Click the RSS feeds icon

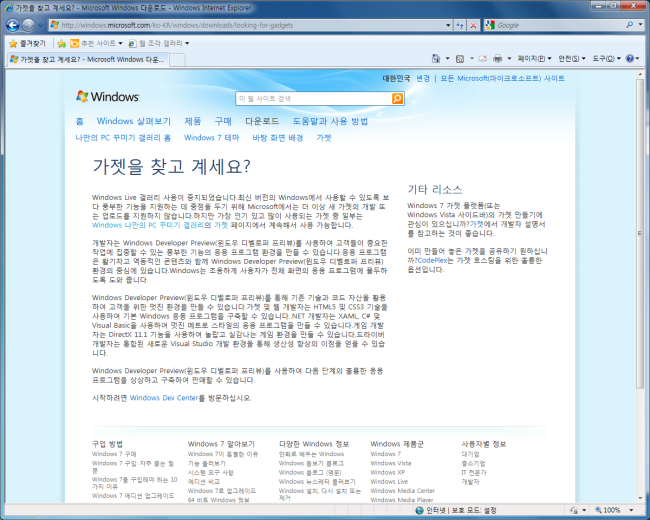click(460, 59)
